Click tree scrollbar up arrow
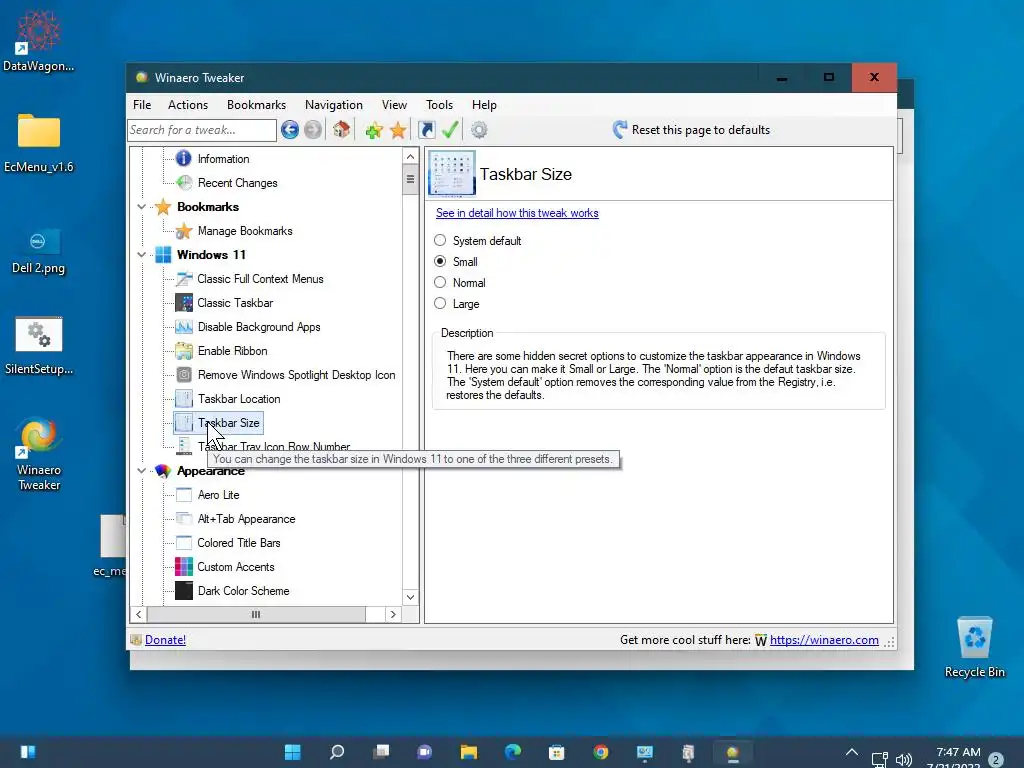1024x768 pixels. coord(410,156)
